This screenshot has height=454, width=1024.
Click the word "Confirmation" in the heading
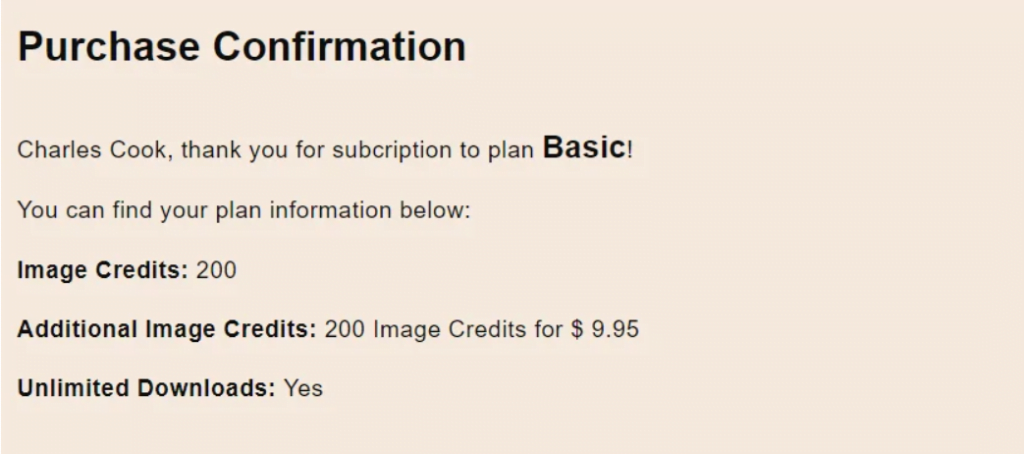tap(340, 46)
